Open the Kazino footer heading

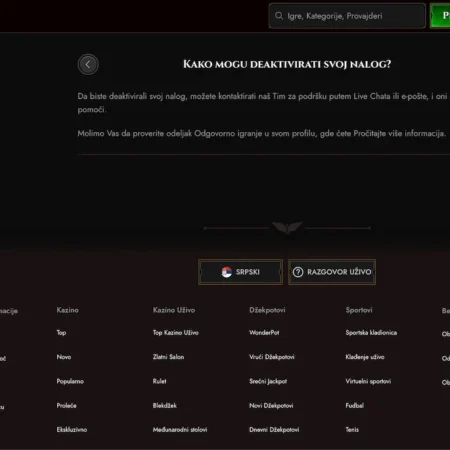coord(68,310)
